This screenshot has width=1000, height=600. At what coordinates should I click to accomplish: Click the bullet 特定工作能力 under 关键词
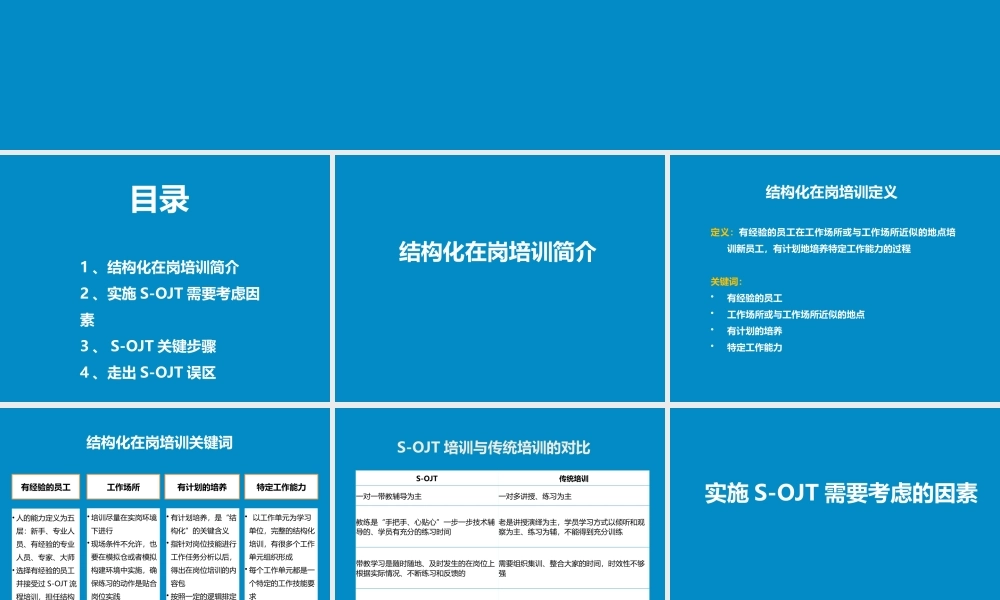coord(754,348)
